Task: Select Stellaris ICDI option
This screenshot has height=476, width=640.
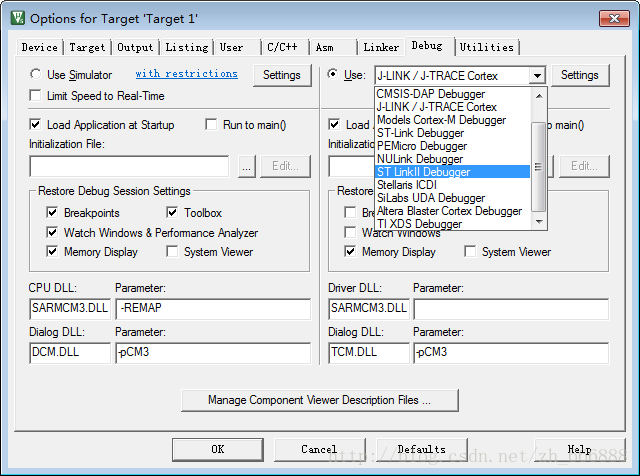Action: click(x=453, y=185)
